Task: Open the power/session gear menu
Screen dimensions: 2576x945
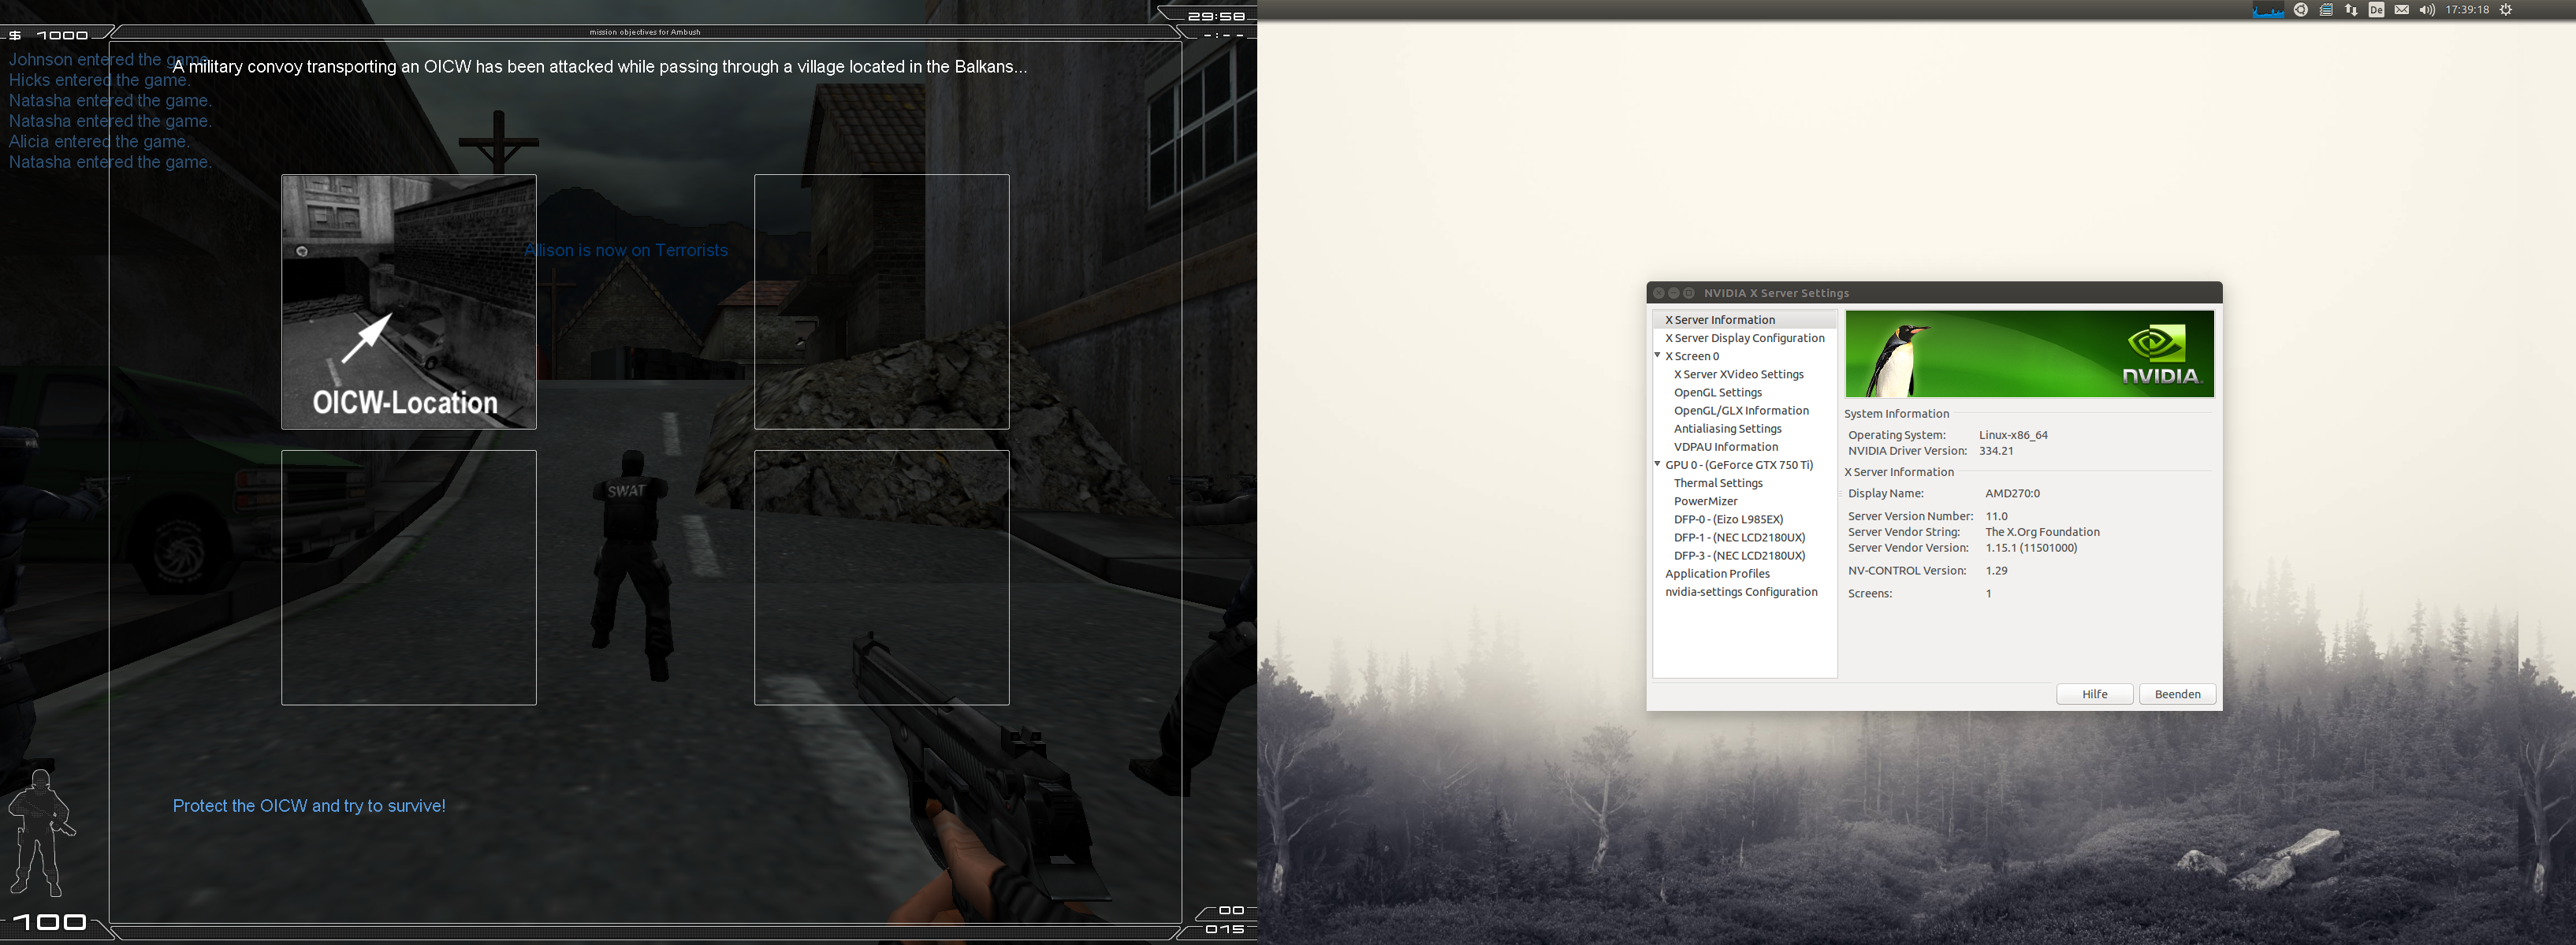Action: [x=2505, y=10]
